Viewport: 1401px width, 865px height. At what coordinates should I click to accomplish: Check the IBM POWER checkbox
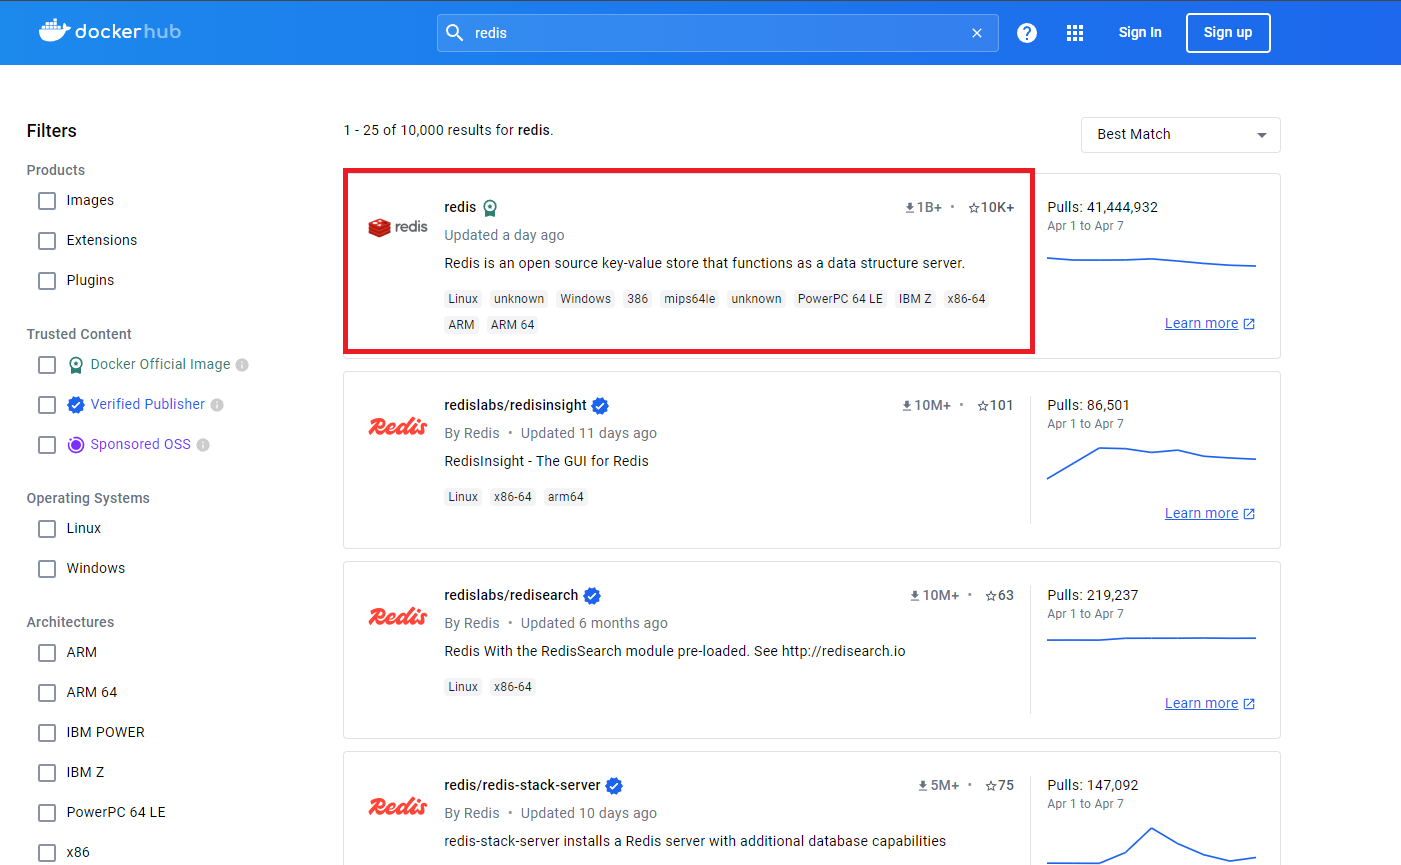click(x=47, y=733)
